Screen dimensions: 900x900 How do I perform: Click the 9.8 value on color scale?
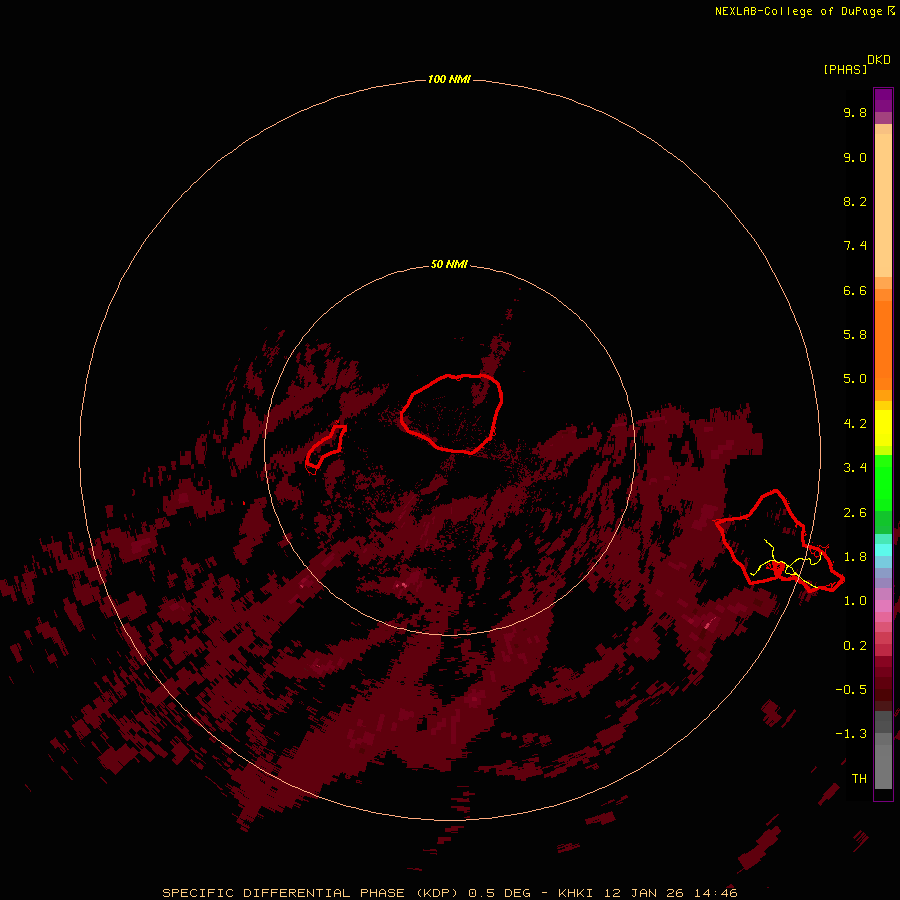(855, 112)
